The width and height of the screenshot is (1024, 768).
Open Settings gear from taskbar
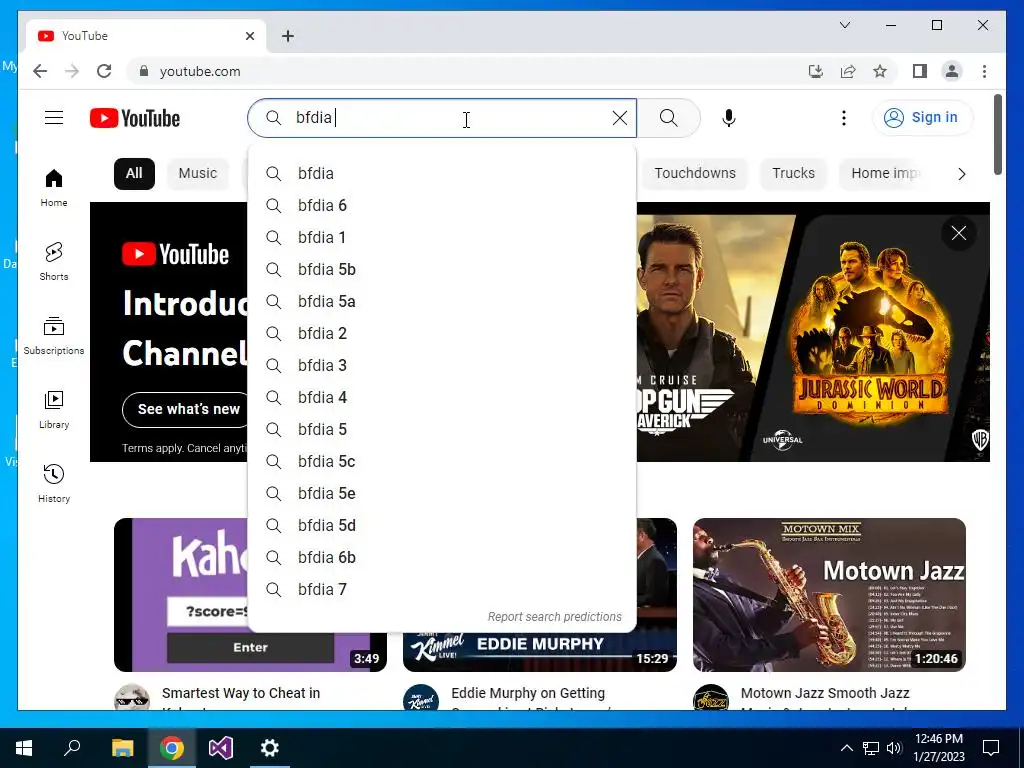tap(270, 748)
